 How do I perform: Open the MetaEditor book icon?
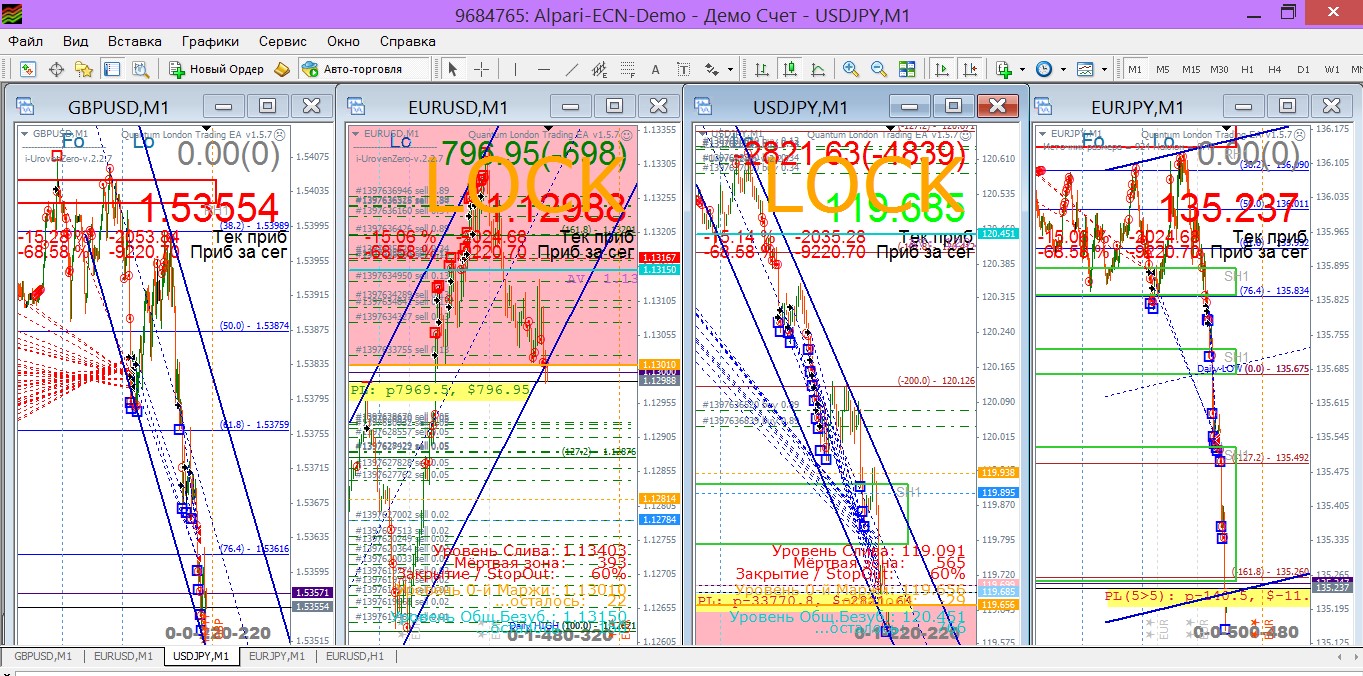pos(282,69)
